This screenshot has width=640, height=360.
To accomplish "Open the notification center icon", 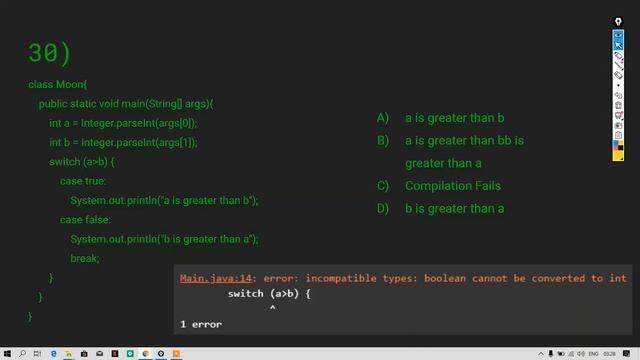I will tap(627, 354).
